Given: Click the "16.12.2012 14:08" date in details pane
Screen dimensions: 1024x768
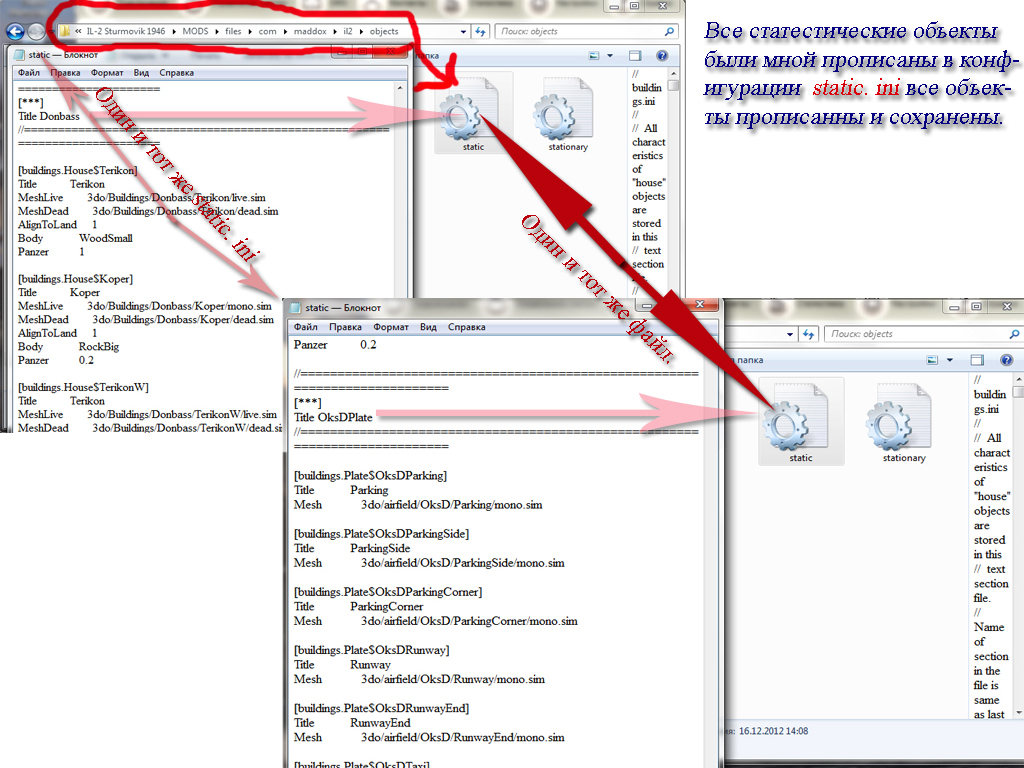Looking at the screenshot, I should click(x=773, y=731).
